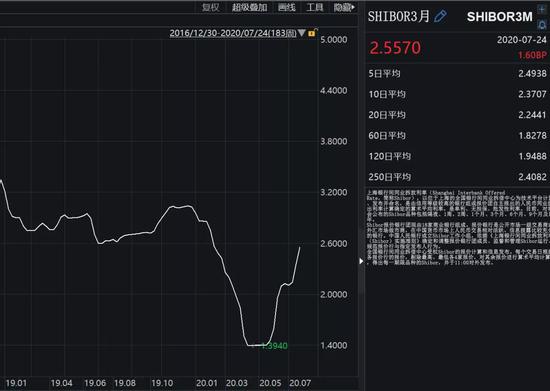Click the SHIBOR3M code title
Viewport: 550px width, 391px height.
500,17
